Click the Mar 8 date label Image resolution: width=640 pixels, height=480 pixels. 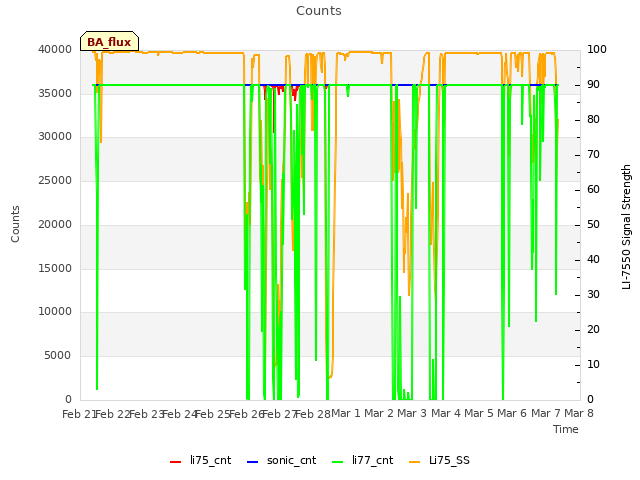[x=579, y=413]
